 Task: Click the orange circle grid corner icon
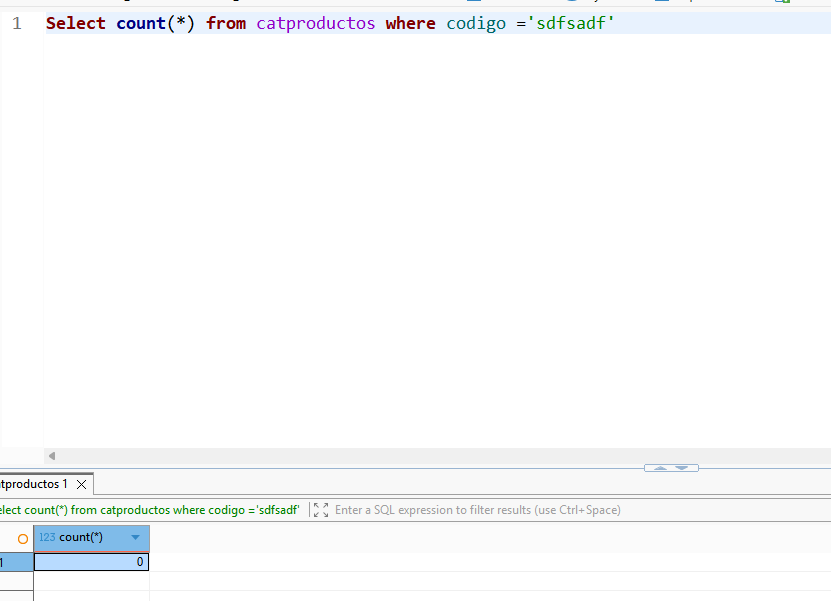click(x=23, y=539)
